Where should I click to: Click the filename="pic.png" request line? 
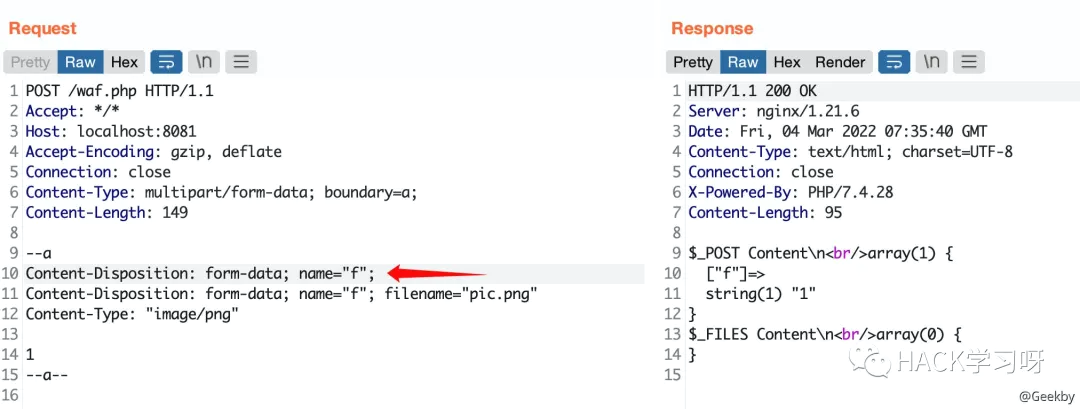(281, 294)
